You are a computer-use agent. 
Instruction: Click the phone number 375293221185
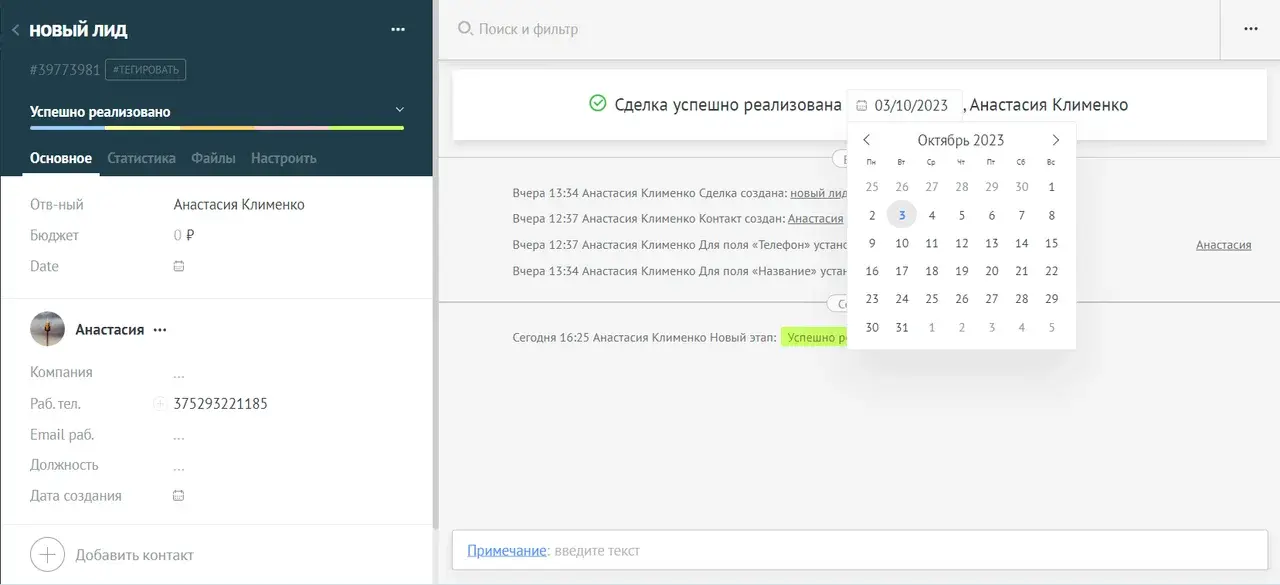coord(220,404)
